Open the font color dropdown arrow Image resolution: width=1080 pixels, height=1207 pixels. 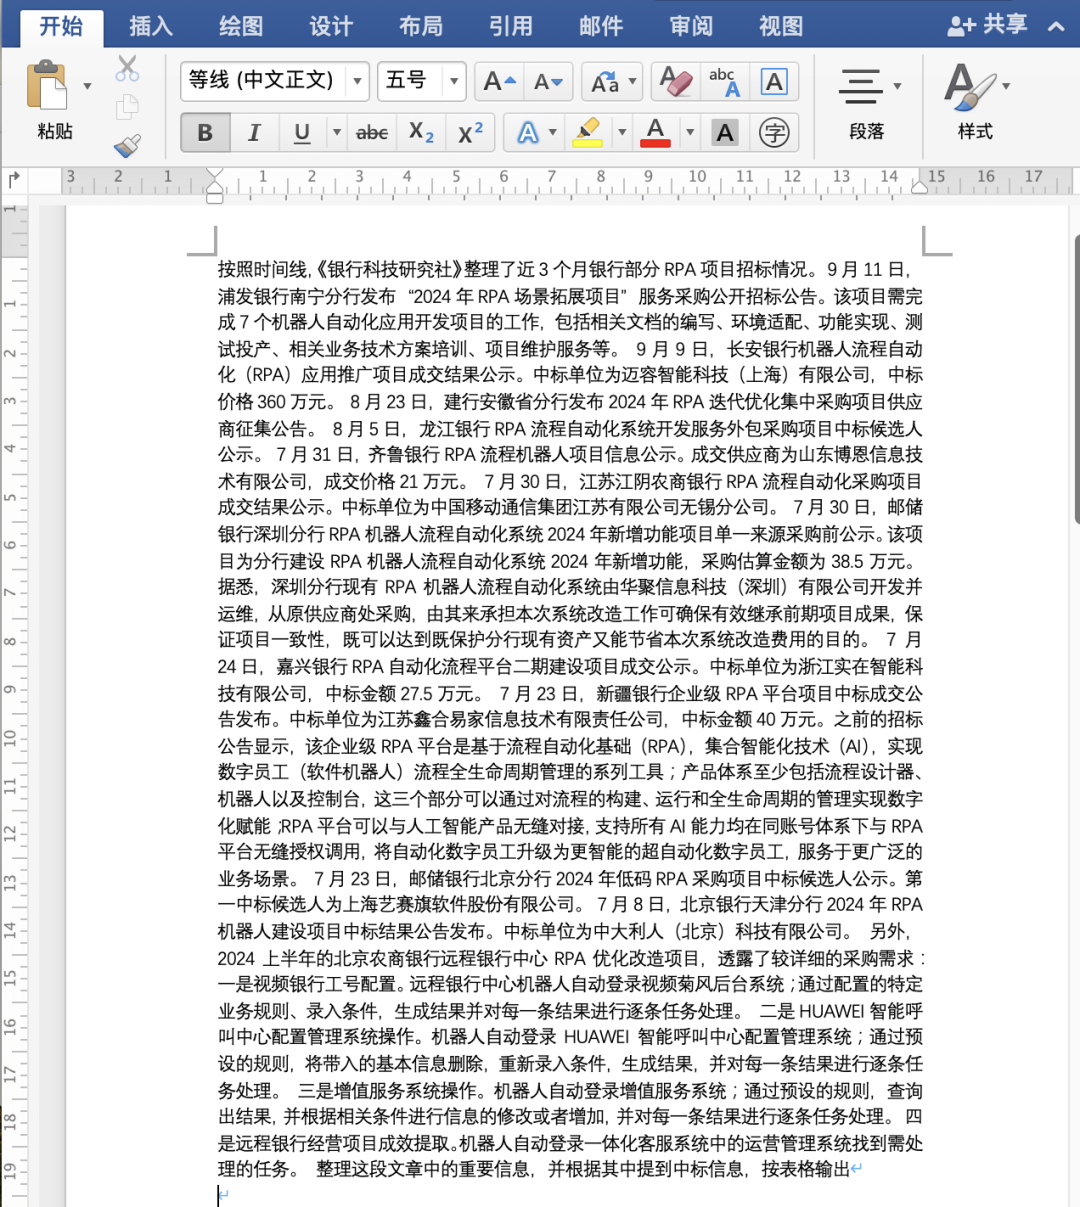pos(689,132)
